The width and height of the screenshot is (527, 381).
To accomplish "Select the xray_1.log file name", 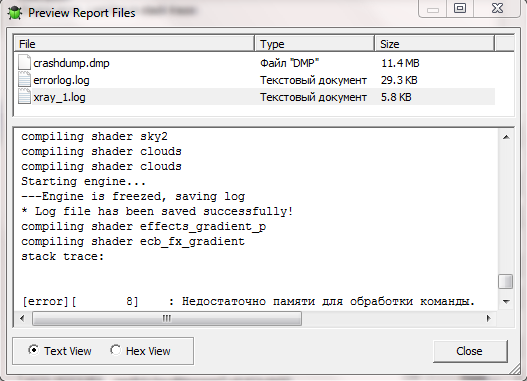I will point(59,97).
